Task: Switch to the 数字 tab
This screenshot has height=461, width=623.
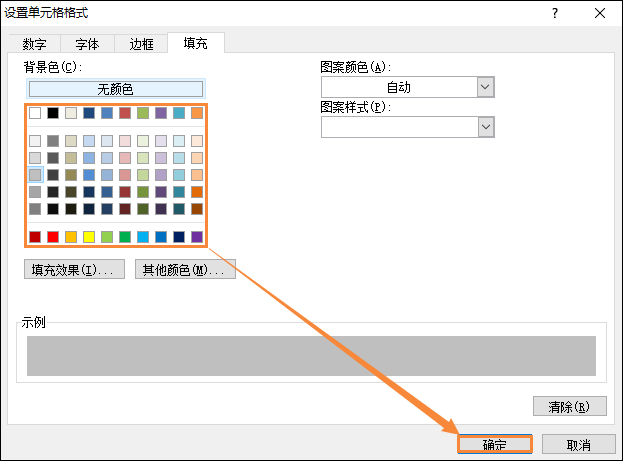Action: (34, 44)
